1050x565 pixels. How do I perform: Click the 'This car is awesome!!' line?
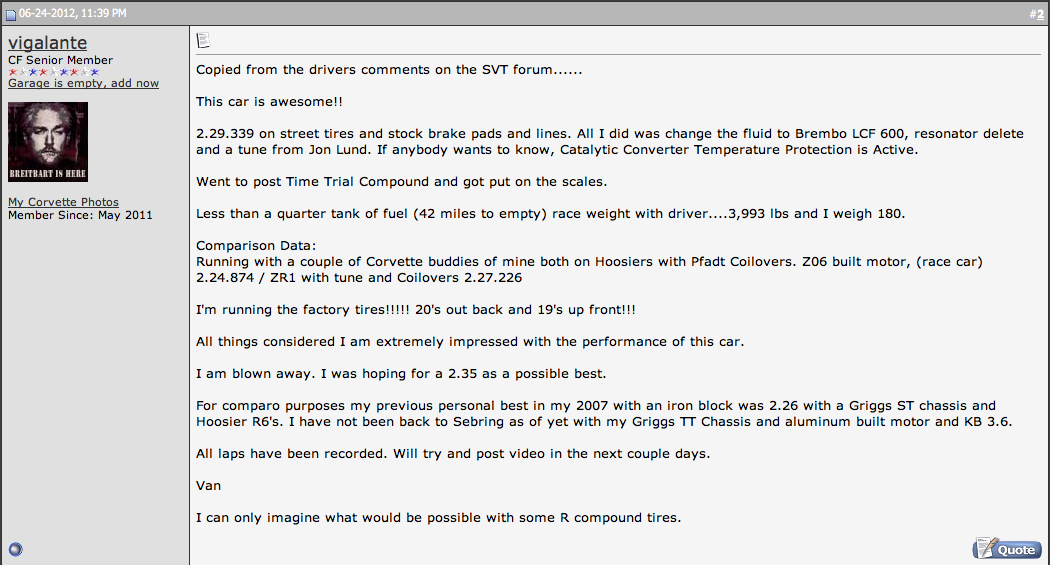[270, 102]
